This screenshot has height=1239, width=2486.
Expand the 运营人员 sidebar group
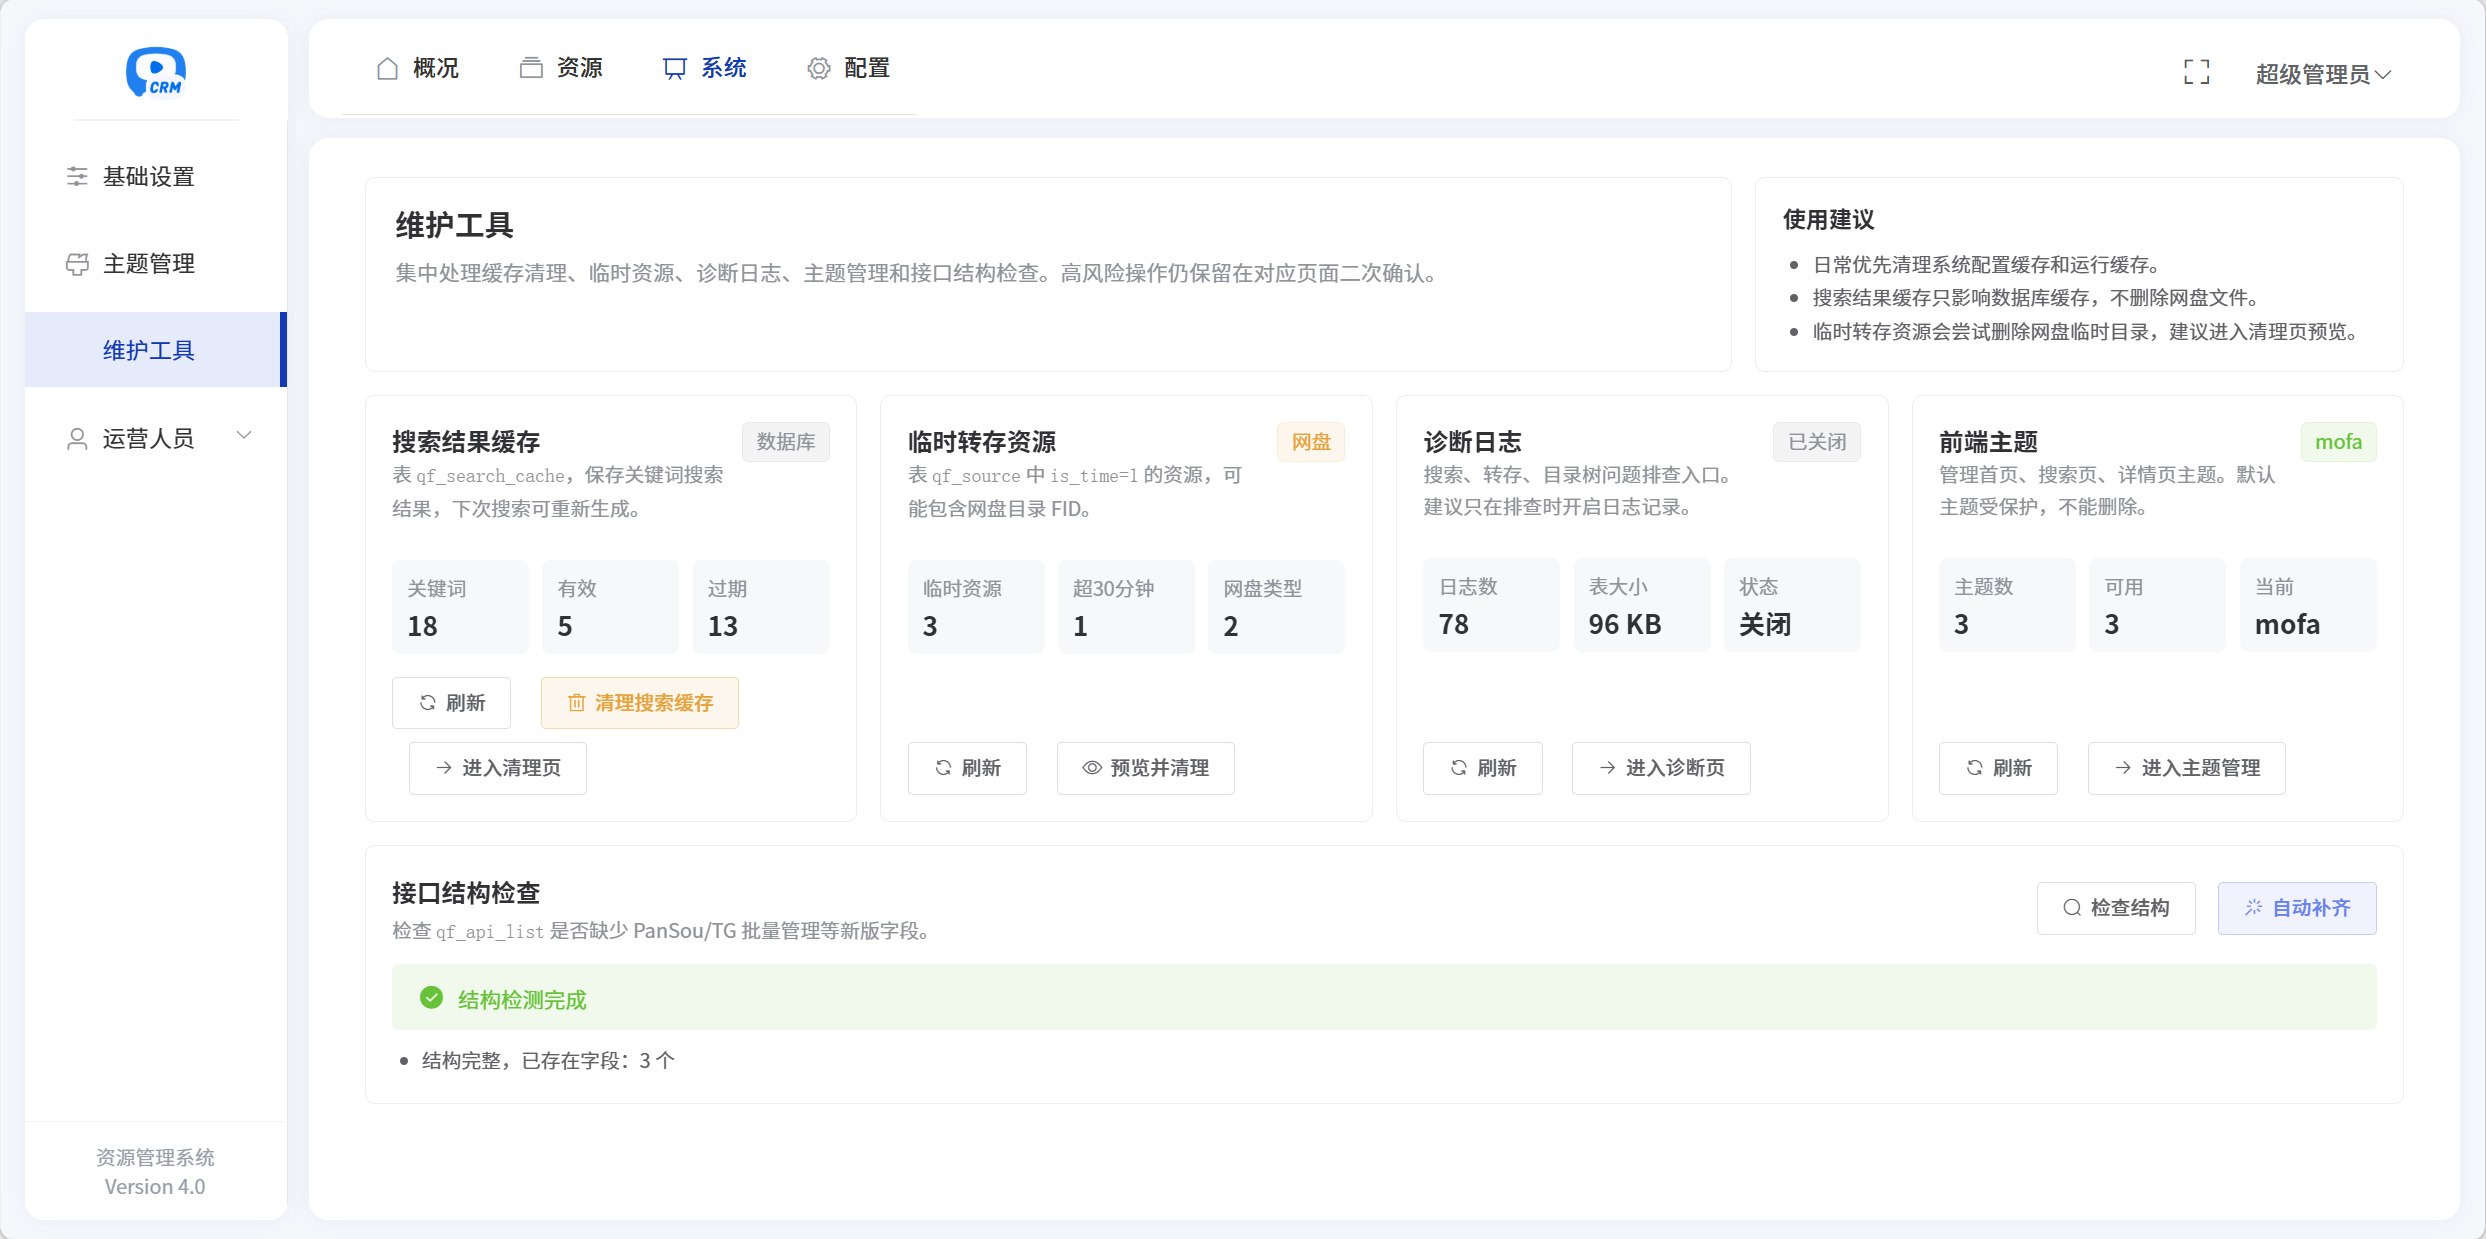(156, 438)
